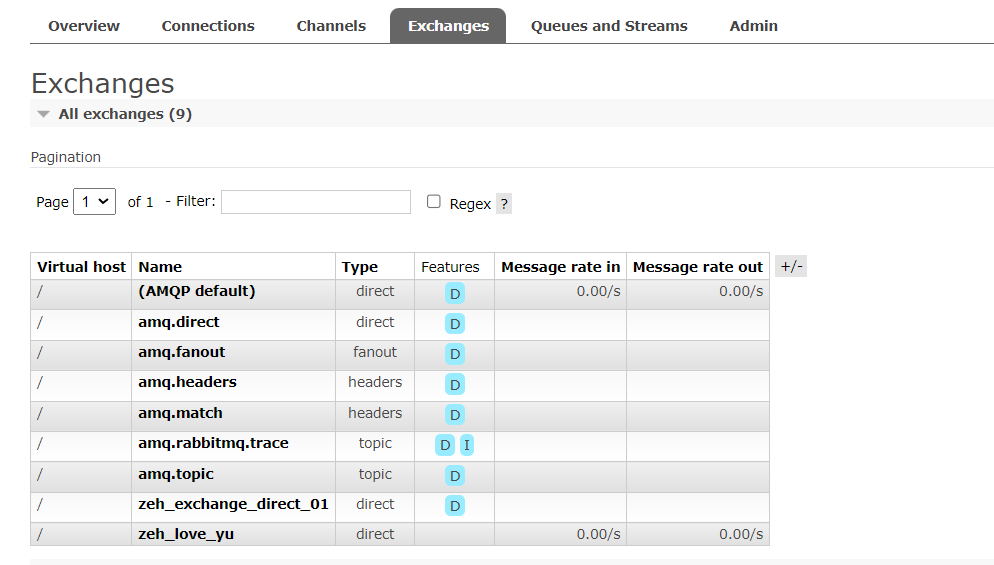Open the amq.headers exchange link
The width and height of the screenshot is (994, 565).
[187, 382]
